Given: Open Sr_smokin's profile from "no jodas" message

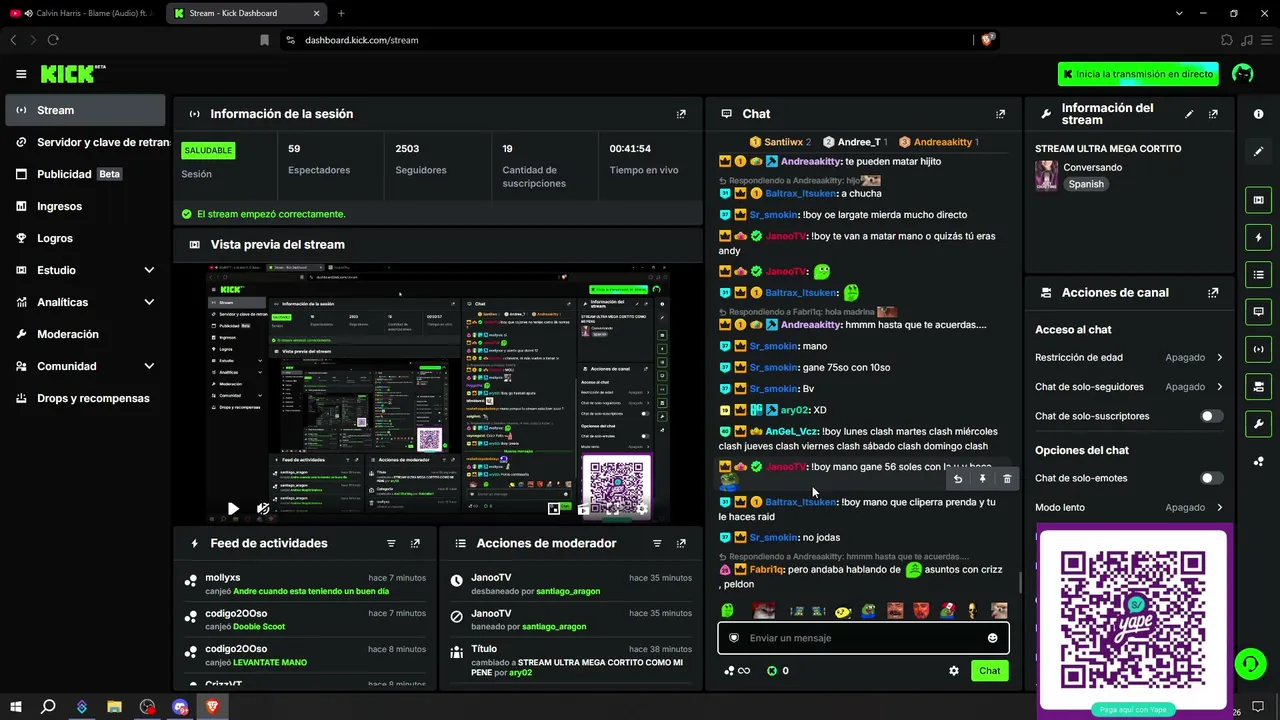Looking at the screenshot, I should click(x=773, y=538).
